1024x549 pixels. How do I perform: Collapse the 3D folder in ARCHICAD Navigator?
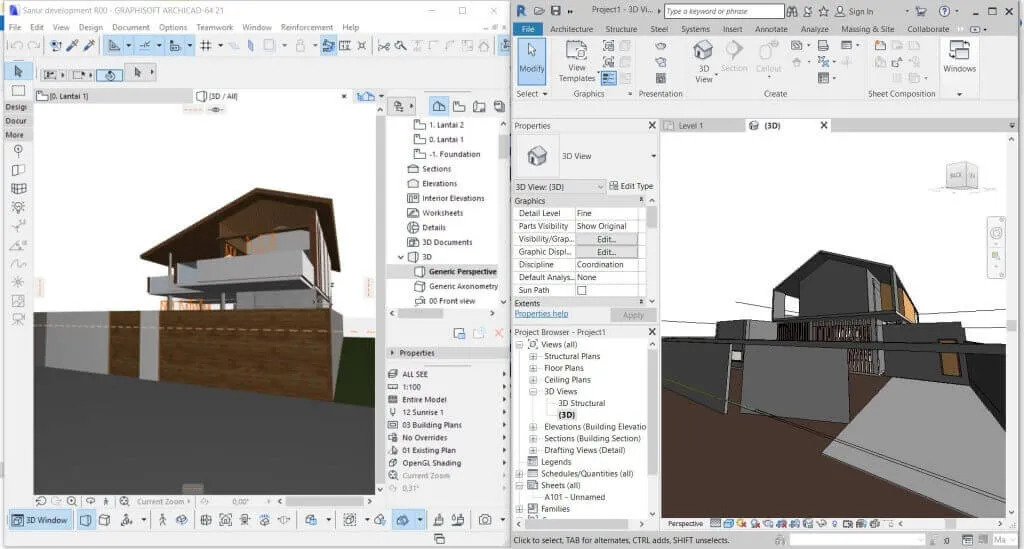[401, 257]
